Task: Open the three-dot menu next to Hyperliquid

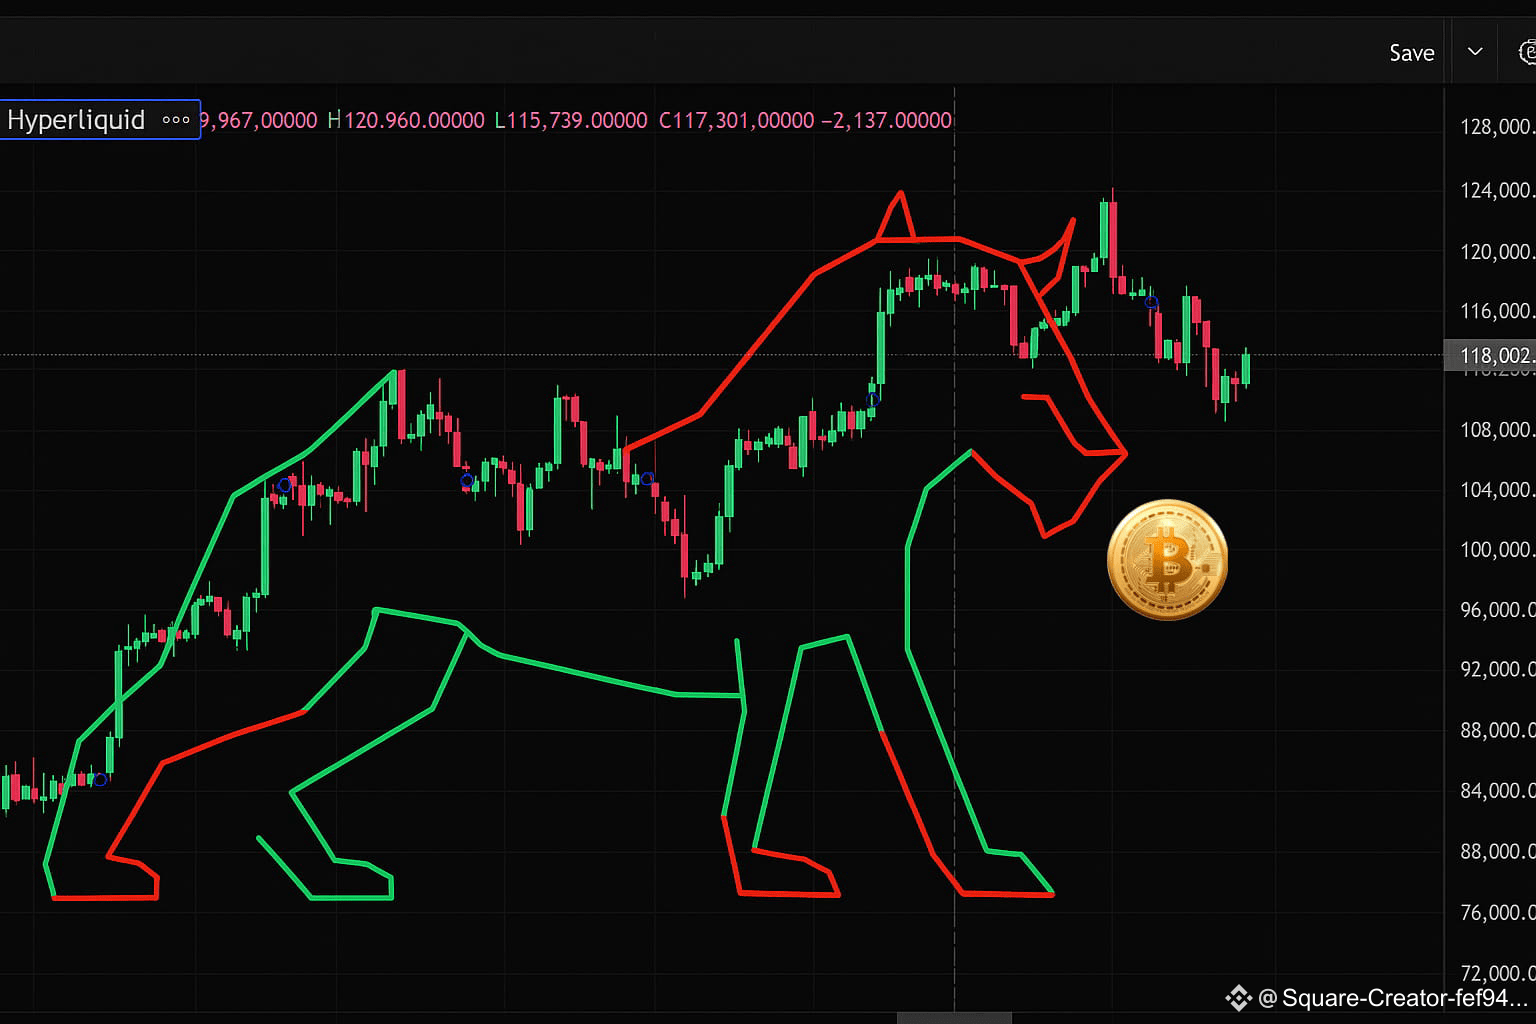Action: [176, 120]
